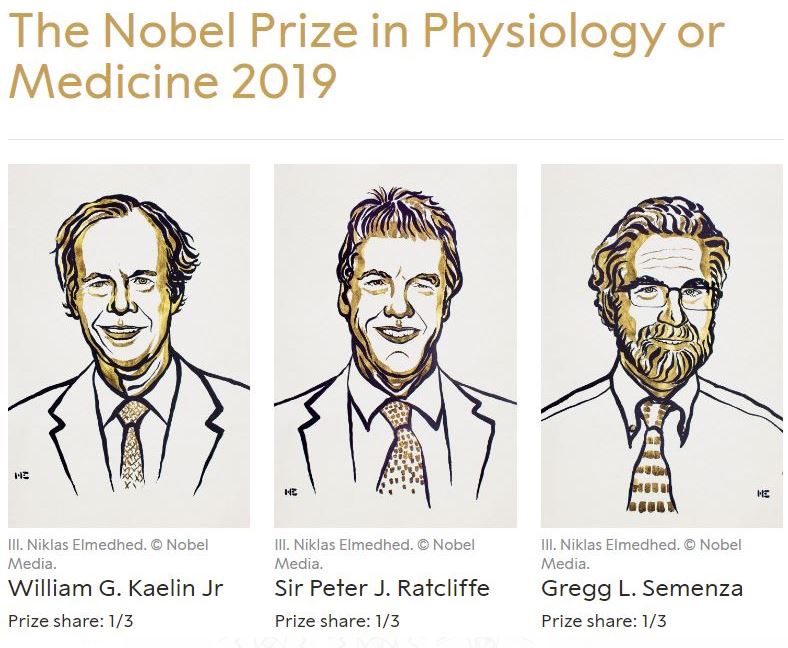Open Sir Peter J. Ratcliffe's portrait illustration
This screenshot has height=648, width=788.
[395, 345]
